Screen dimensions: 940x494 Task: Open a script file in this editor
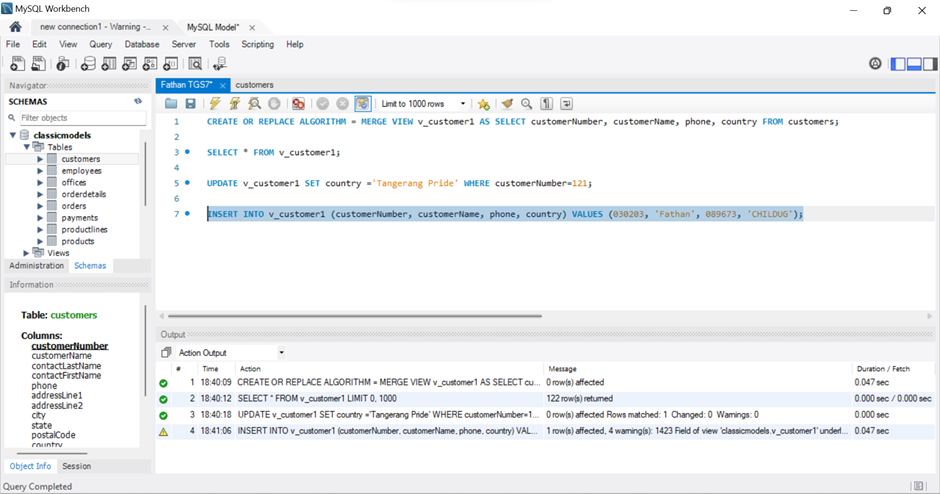171,104
